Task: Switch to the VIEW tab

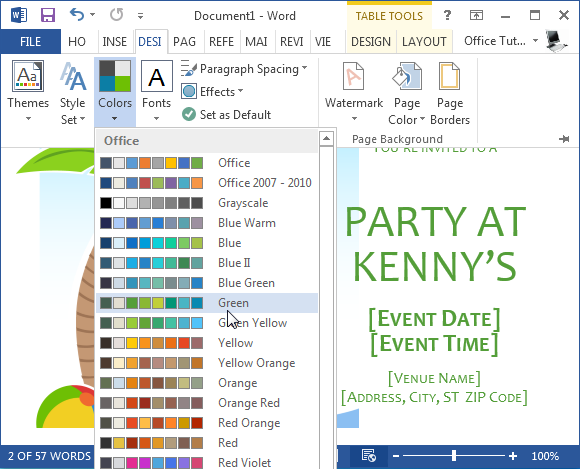Action: 323,41
